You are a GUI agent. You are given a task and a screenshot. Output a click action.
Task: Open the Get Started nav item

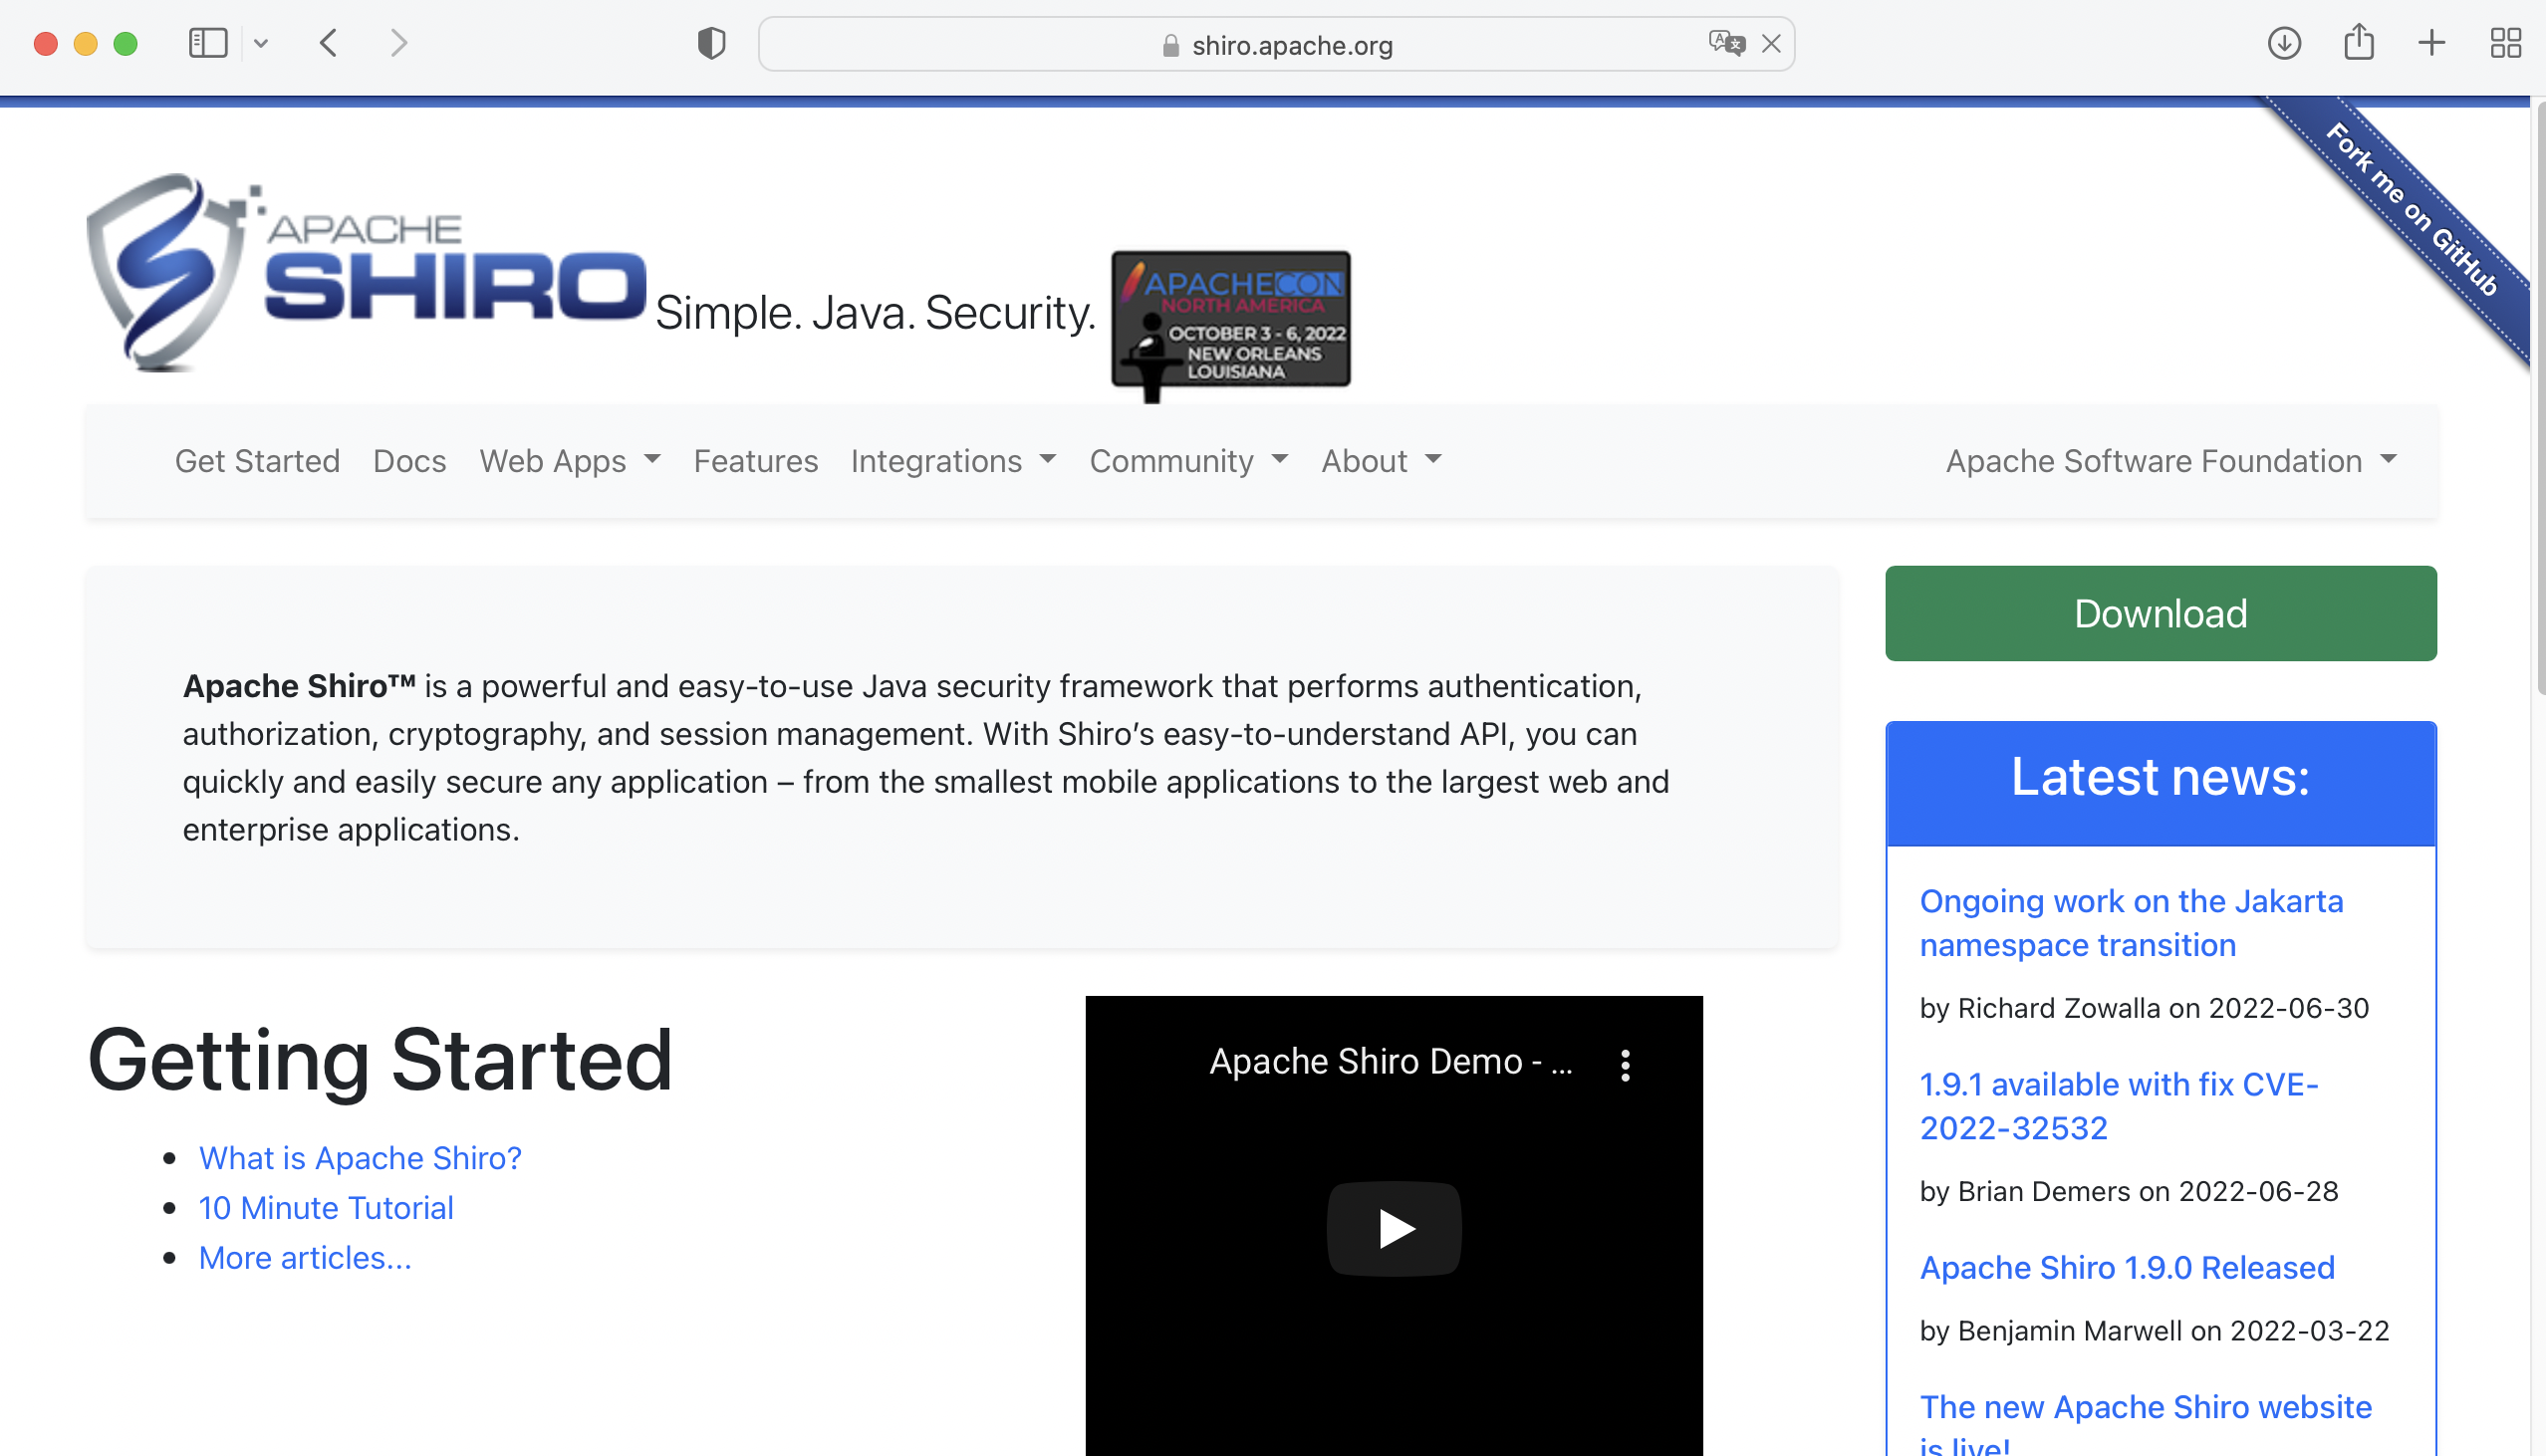pyautogui.click(x=257, y=461)
